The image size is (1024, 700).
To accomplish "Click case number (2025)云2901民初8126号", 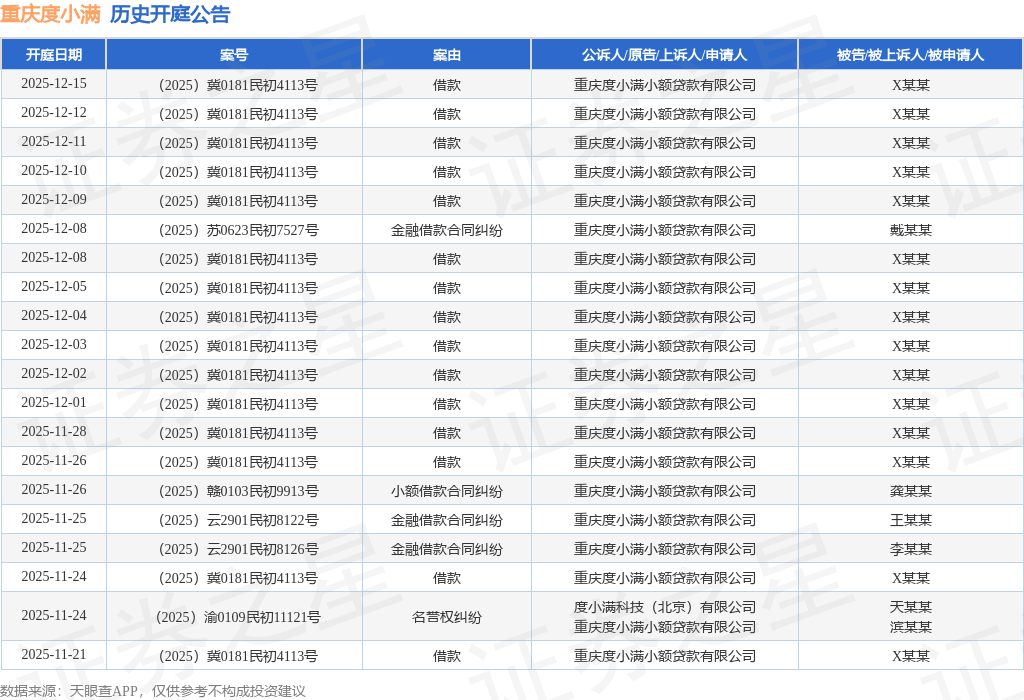I will pos(238,549).
